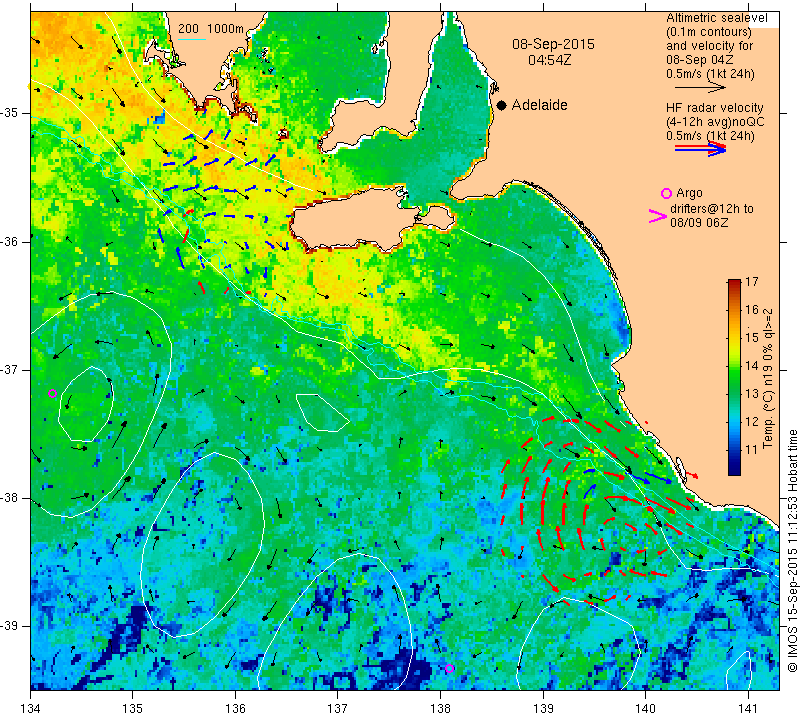The height and width of the screenshot is (720, 800).
Task: Click the '17' value on the color bar
Action: pos(752,282)
